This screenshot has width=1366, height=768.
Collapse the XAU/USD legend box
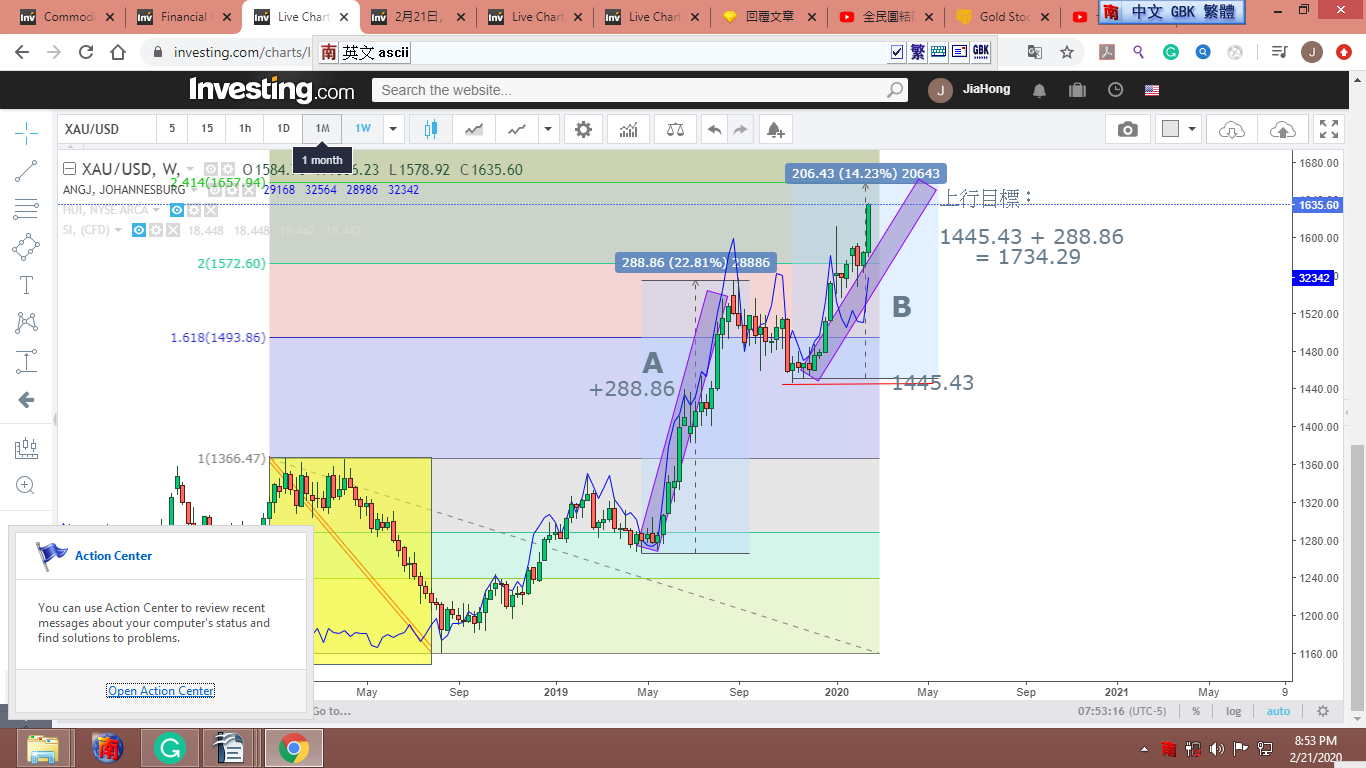(x=69, y=169)
